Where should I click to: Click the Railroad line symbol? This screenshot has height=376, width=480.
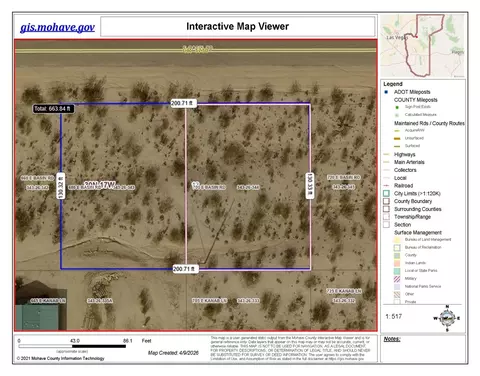(386, 186)
